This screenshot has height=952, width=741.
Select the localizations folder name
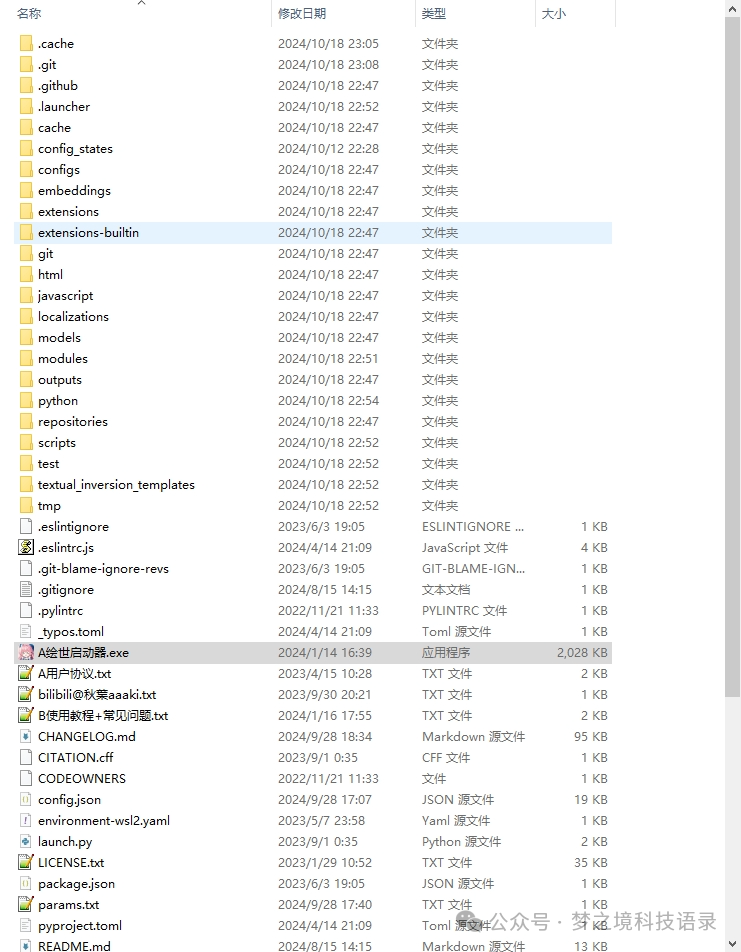[x=73, y=317]
